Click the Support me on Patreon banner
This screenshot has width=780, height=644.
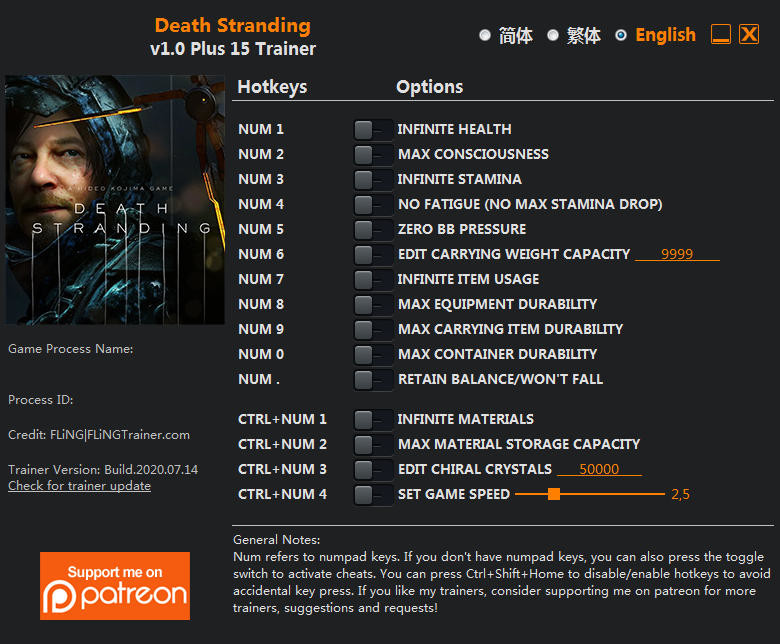coord(115,586)
